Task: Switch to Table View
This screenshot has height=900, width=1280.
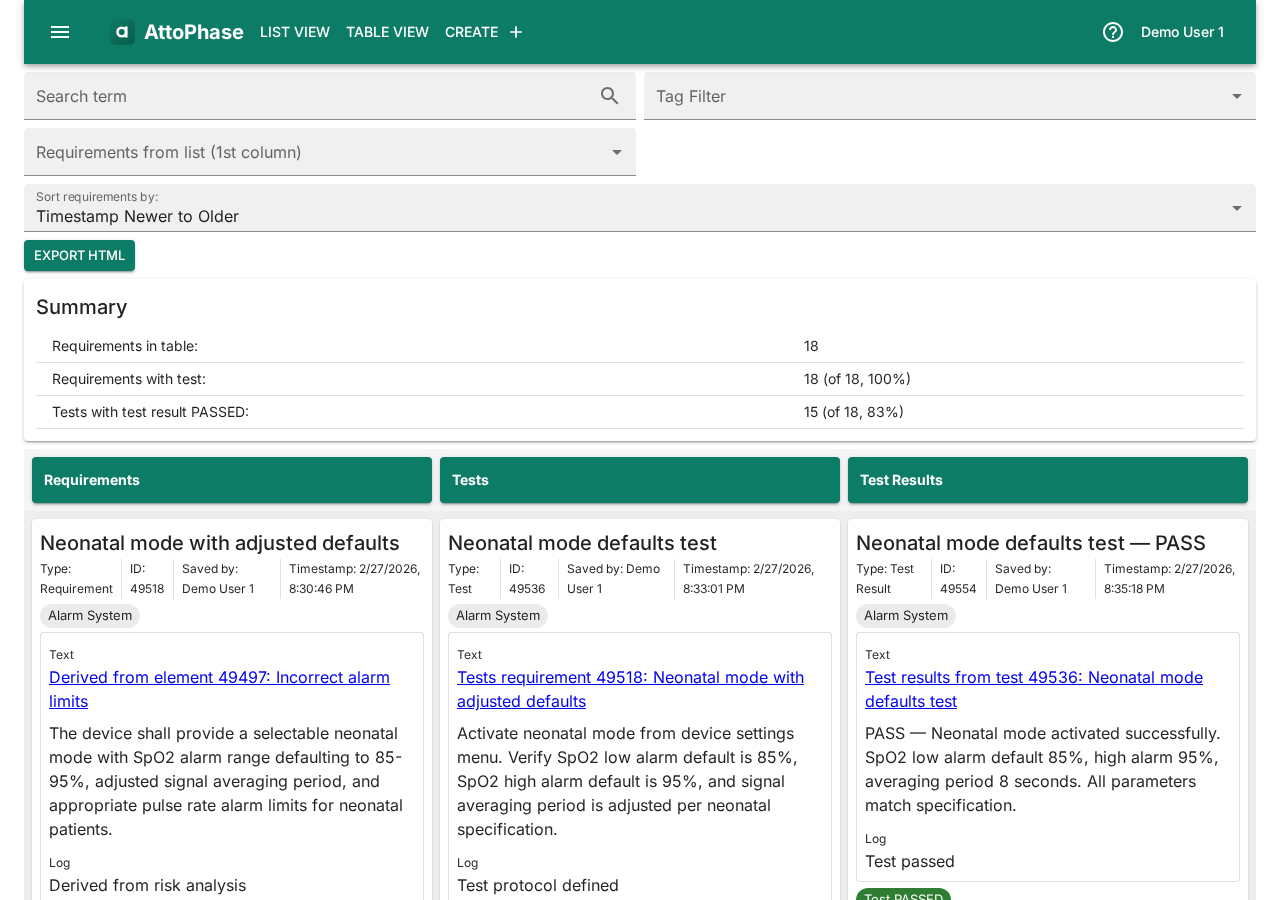Action: (387, 32)
